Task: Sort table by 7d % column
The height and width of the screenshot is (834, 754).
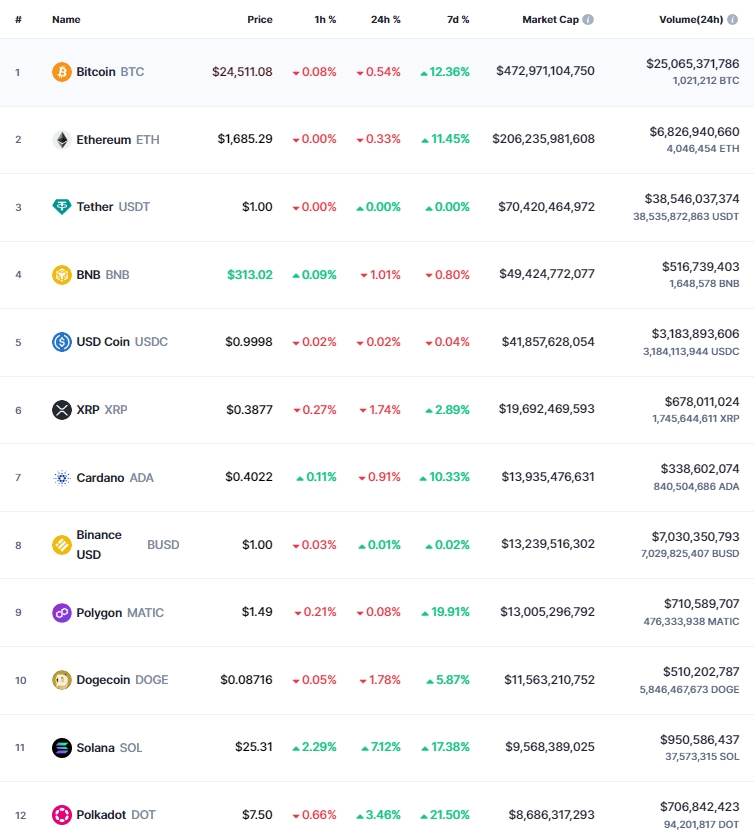Action: click(x=458, y=20)
